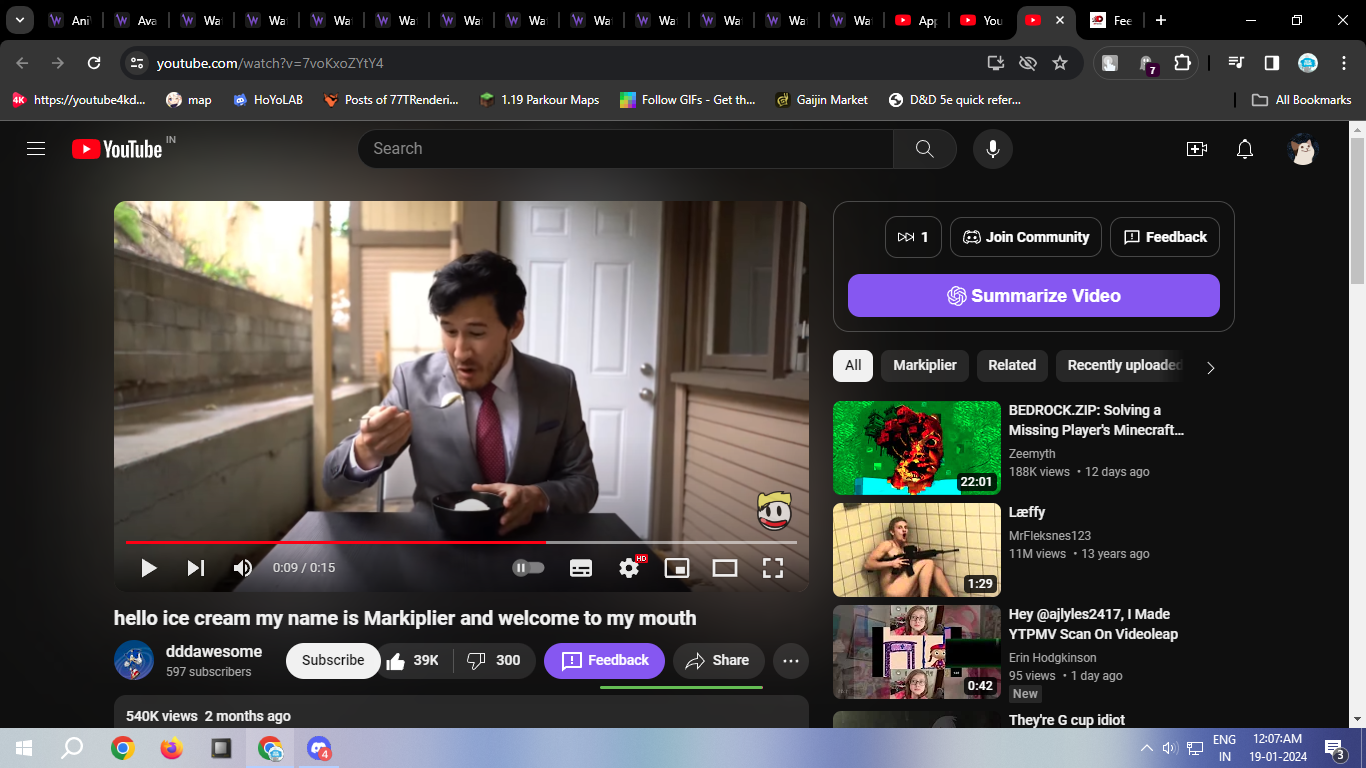Click the Join Community button
The height and width of the screenshot is (768, 1366).
click(x=1026, y=237)
